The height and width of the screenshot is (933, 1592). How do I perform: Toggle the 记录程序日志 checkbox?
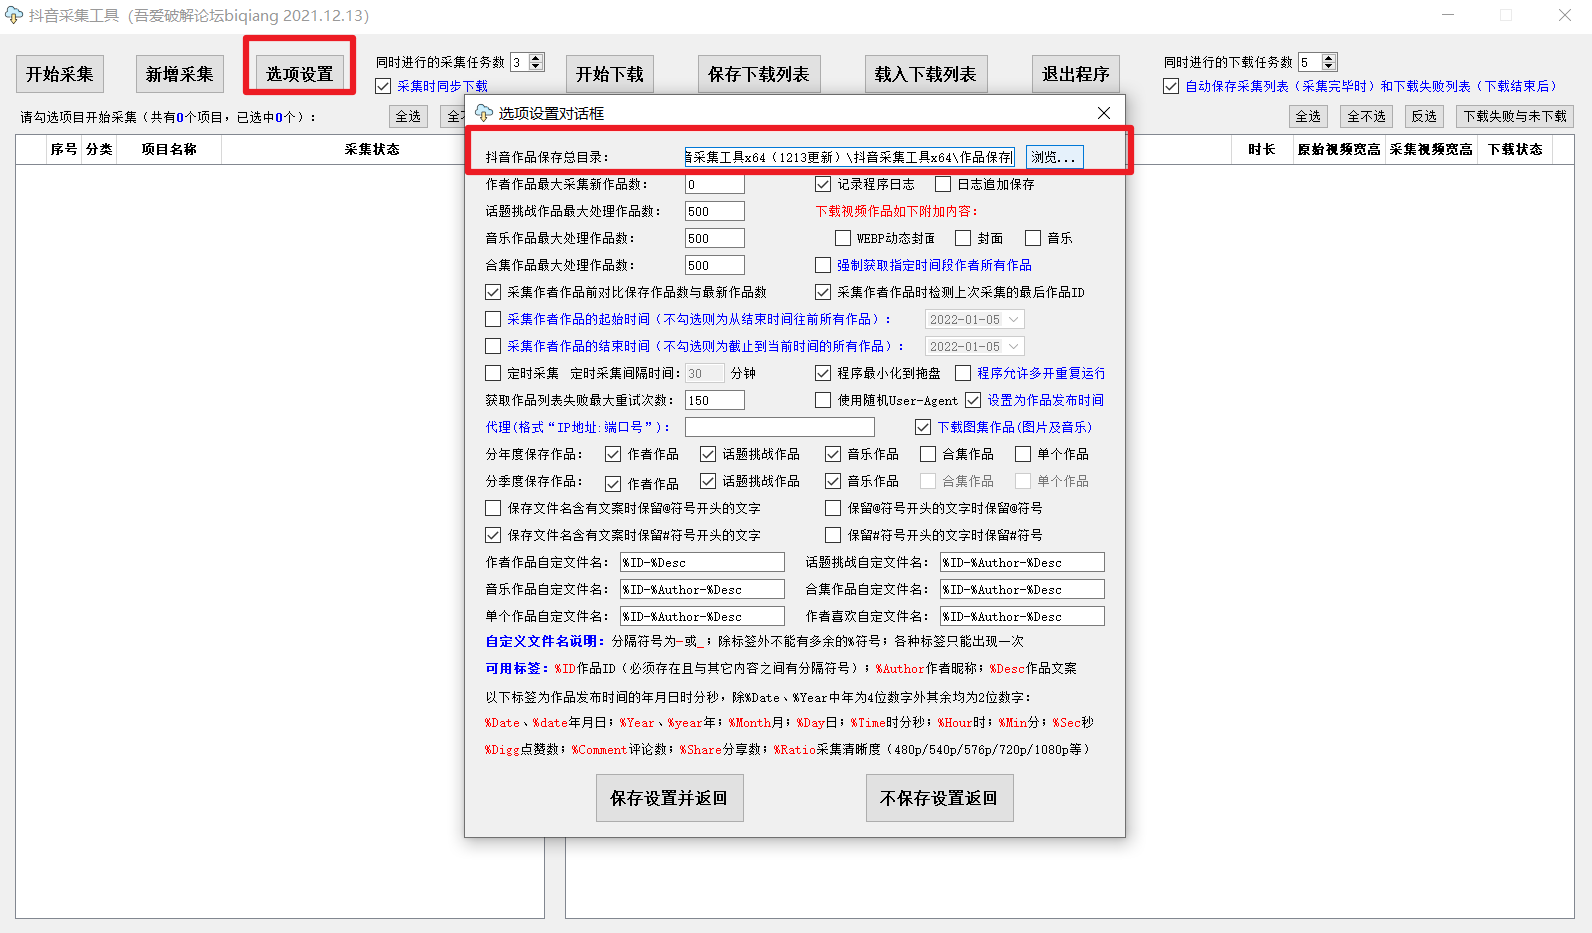click(x=823, y=184)
